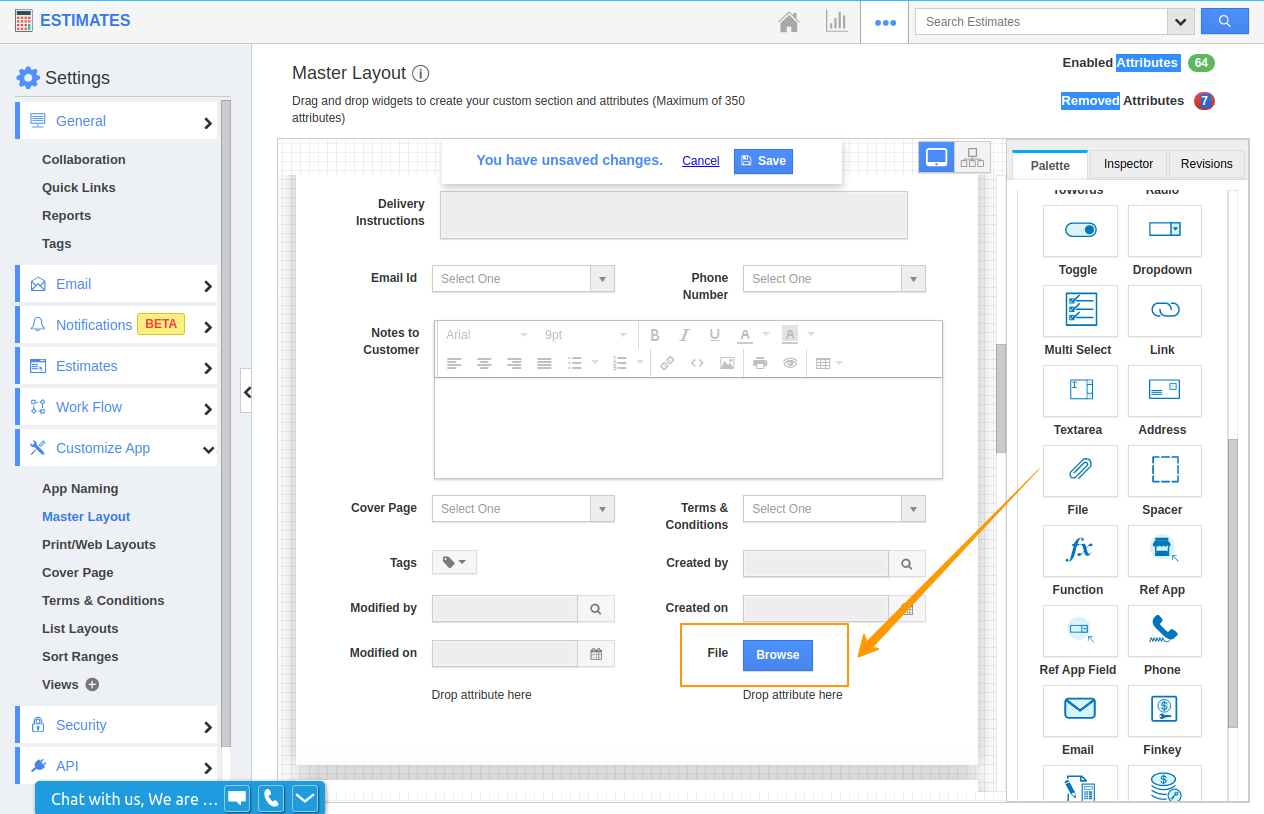Screen dimensions: 1264x814
Task: Select the Toggle widget in palette
Action: (x=1079, y=231)
